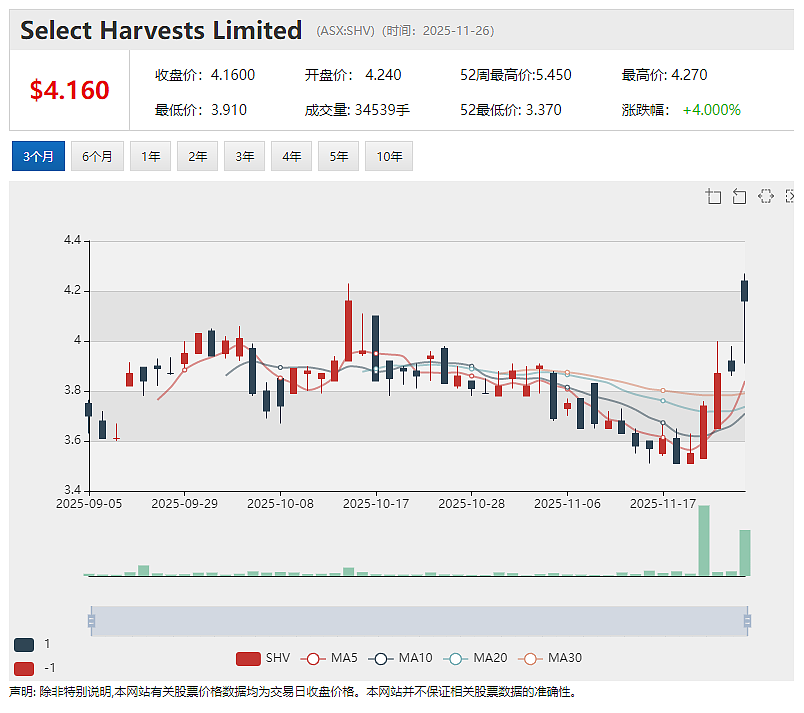Image resolution: width=804 pixels, height=713 pixels.
Task: Click the title Select Harvests Limited
Action: (161, 30)
